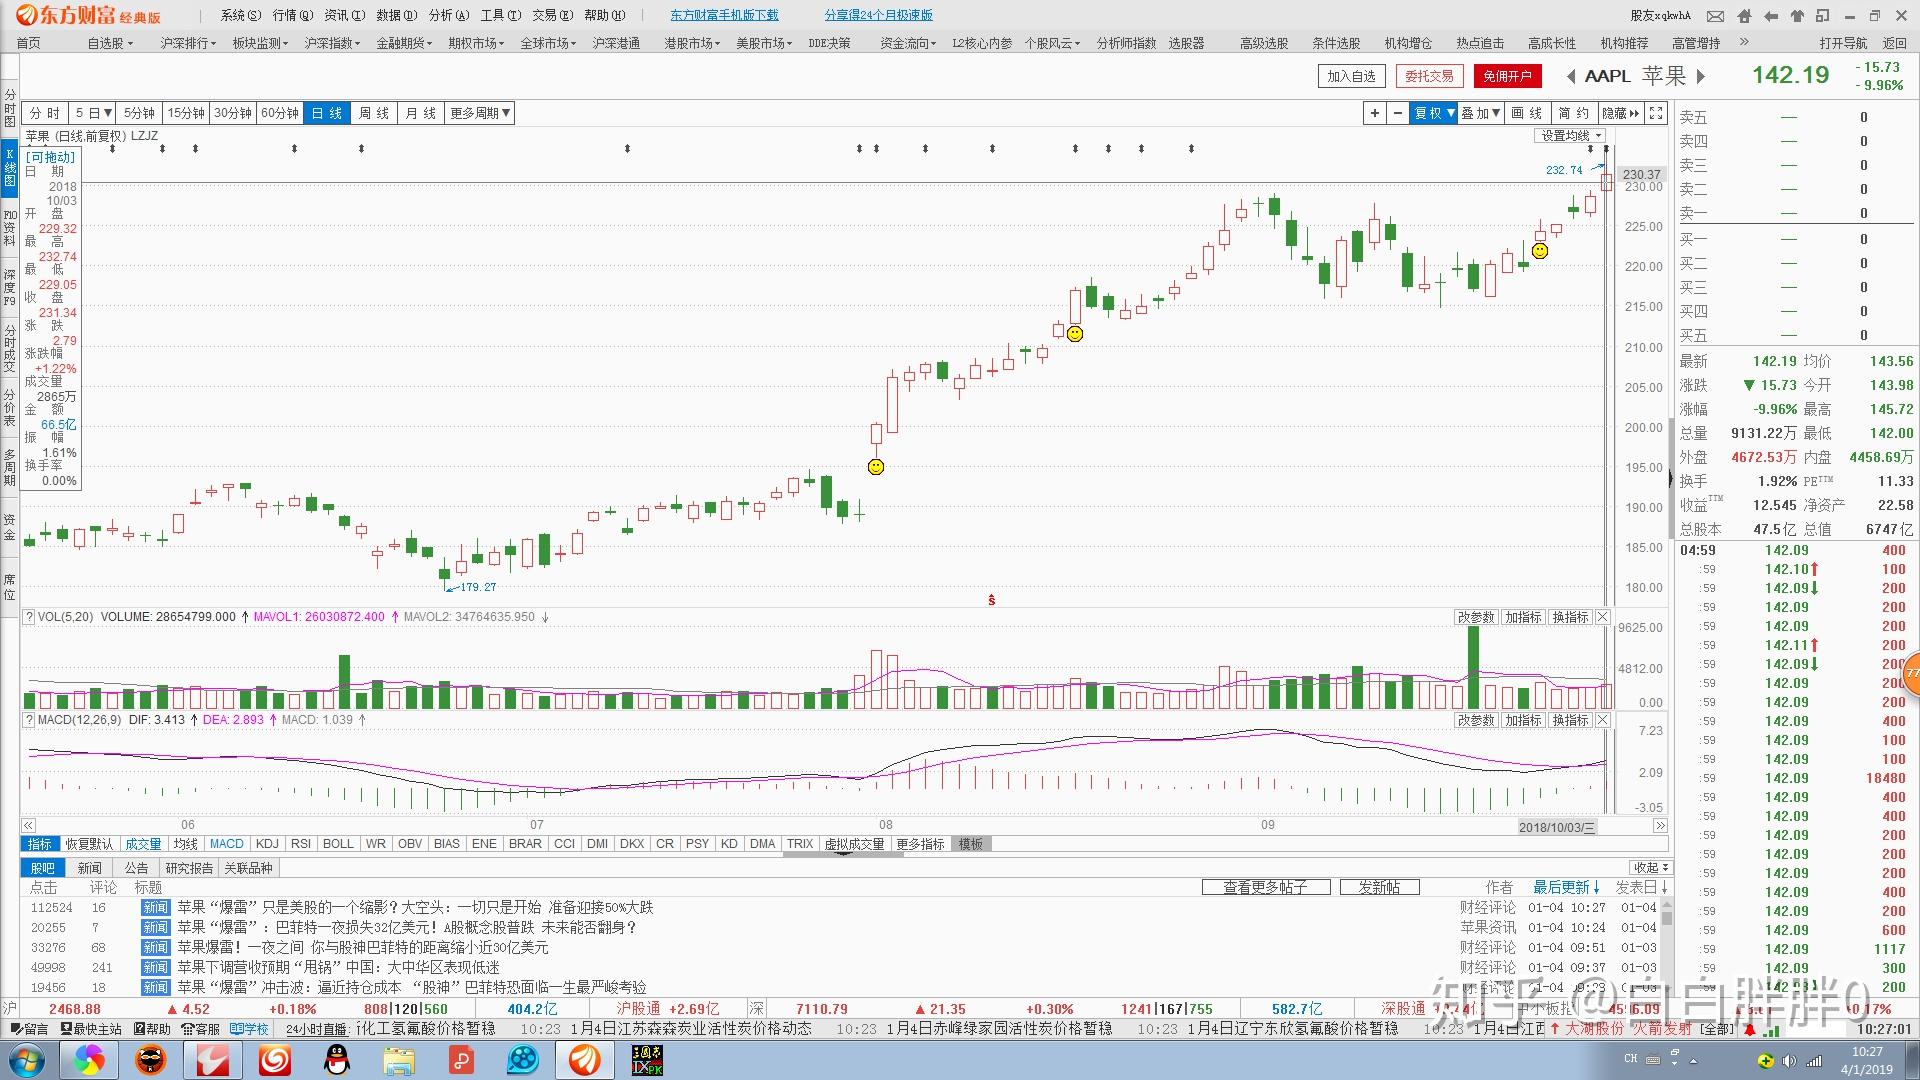Go to home via house icon
The image size is (1920, 1080).
(x=1745, y=16)
